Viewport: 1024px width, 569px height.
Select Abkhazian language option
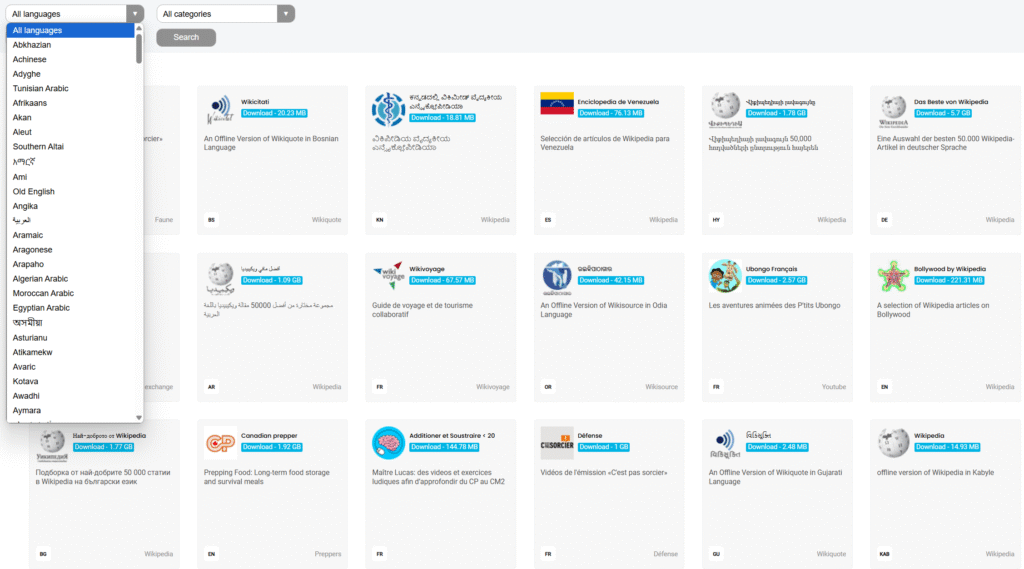(71, 45)
